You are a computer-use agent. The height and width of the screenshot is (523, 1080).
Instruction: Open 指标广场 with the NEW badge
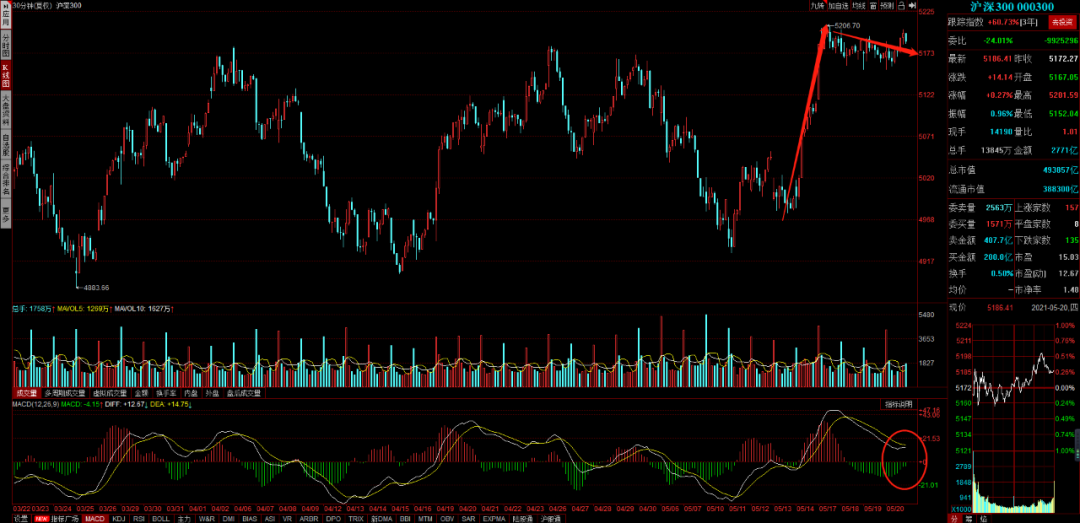coord(56,518)
